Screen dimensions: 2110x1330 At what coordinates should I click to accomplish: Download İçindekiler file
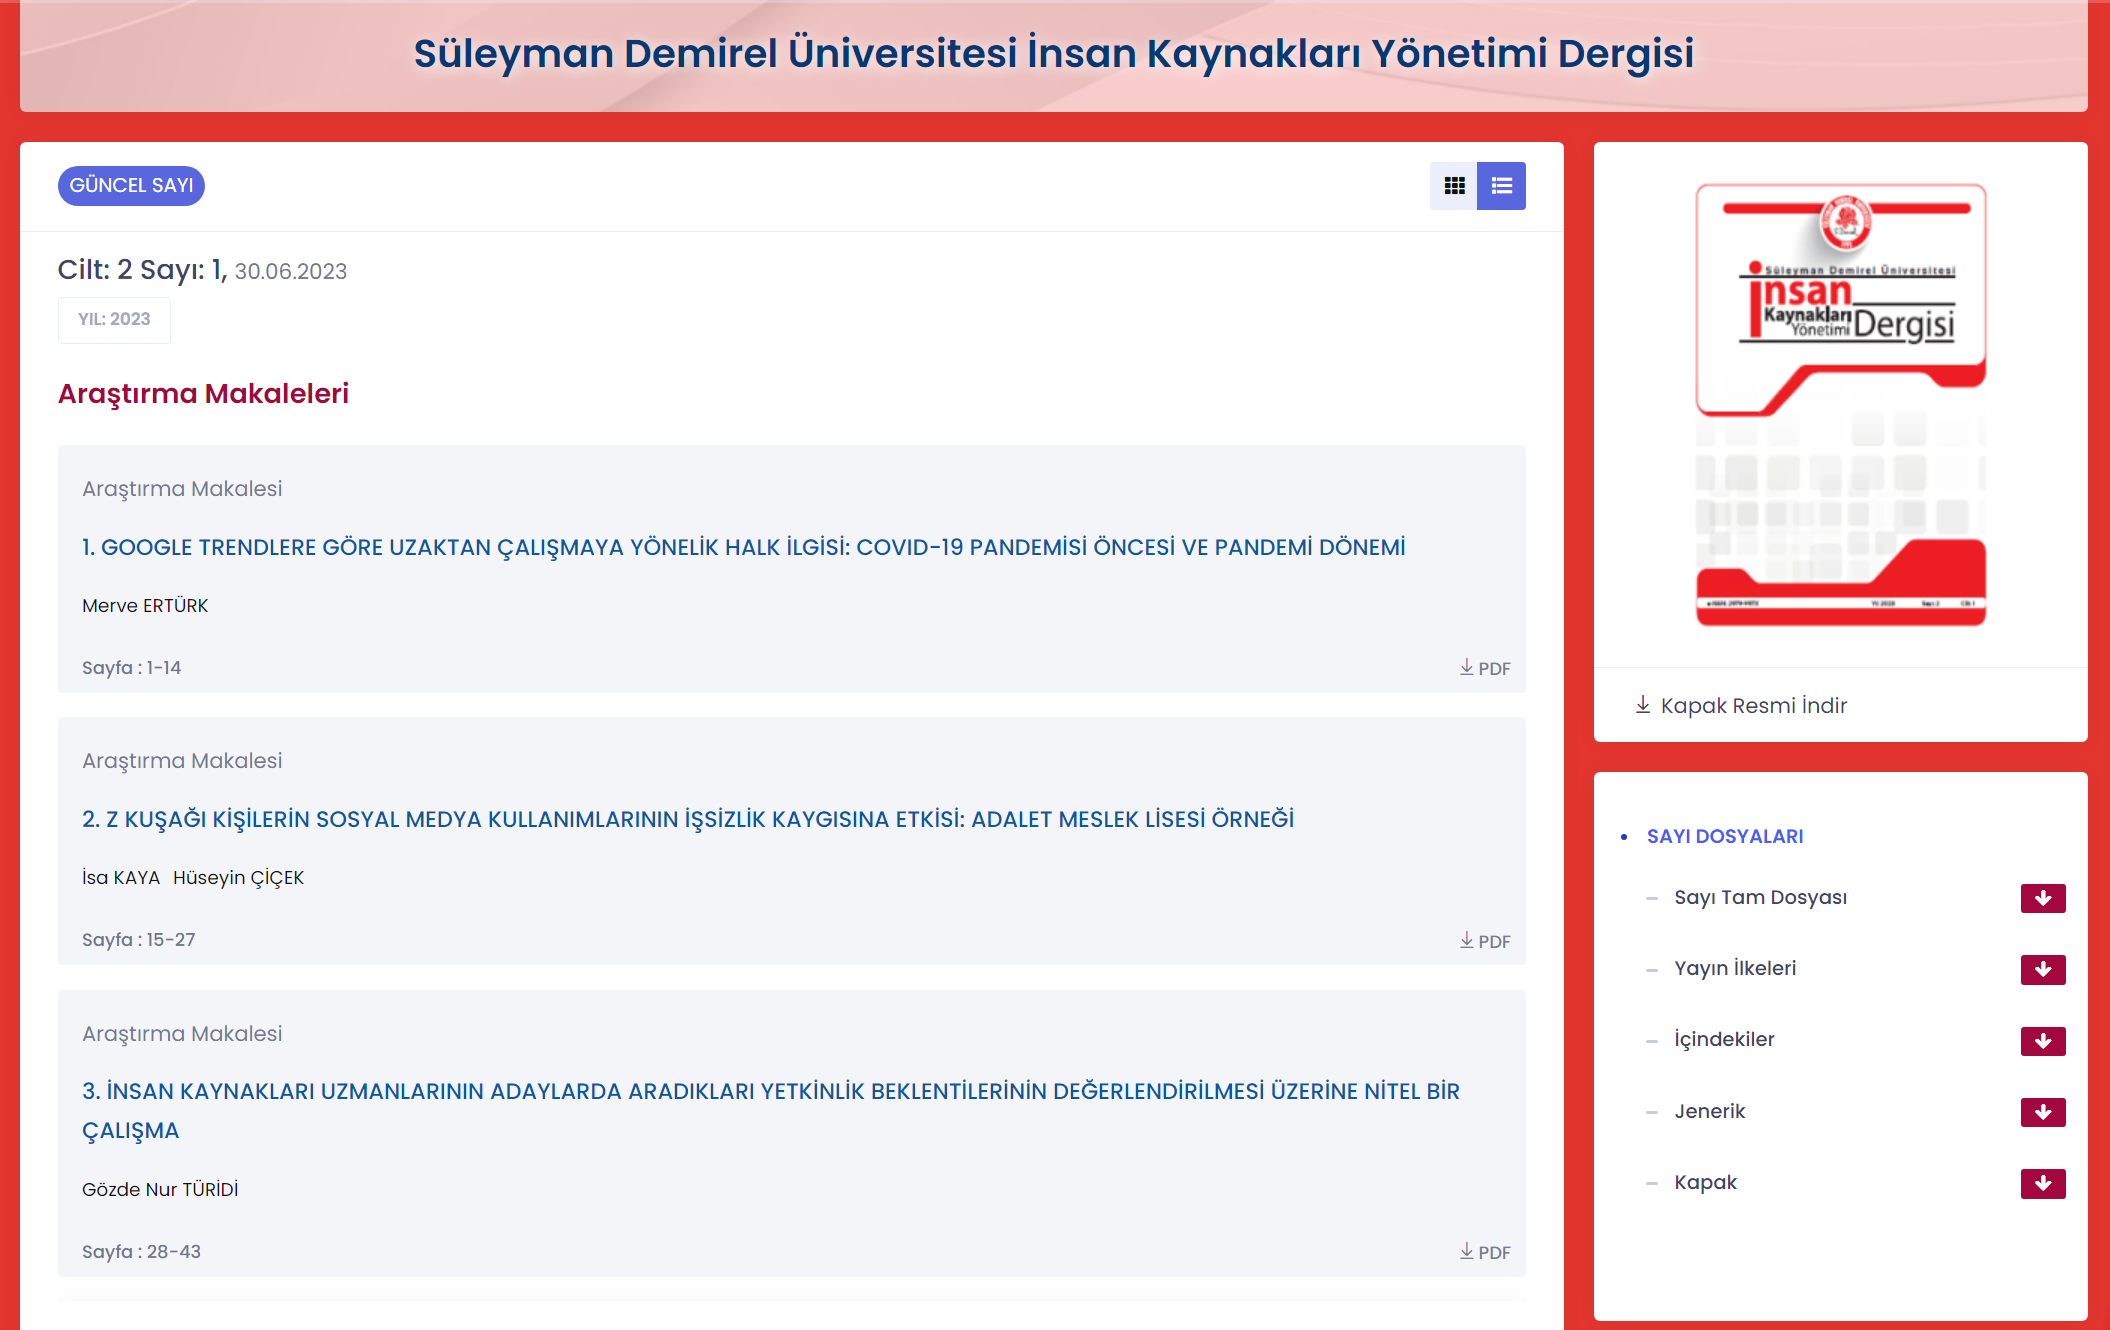coord(2042,1041)
